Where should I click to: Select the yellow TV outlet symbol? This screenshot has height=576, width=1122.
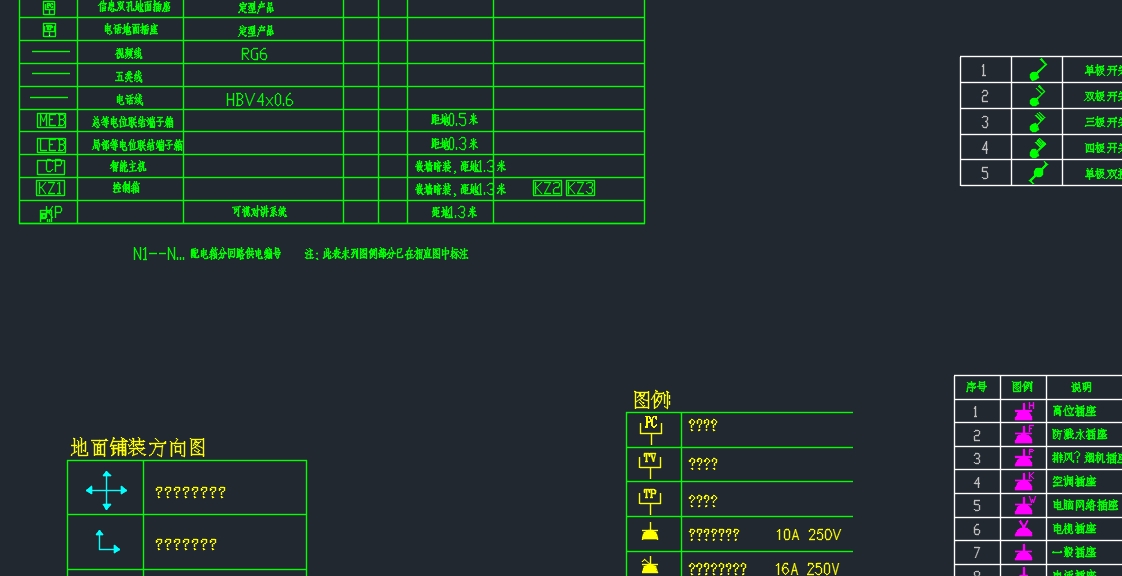coord(650,465)
